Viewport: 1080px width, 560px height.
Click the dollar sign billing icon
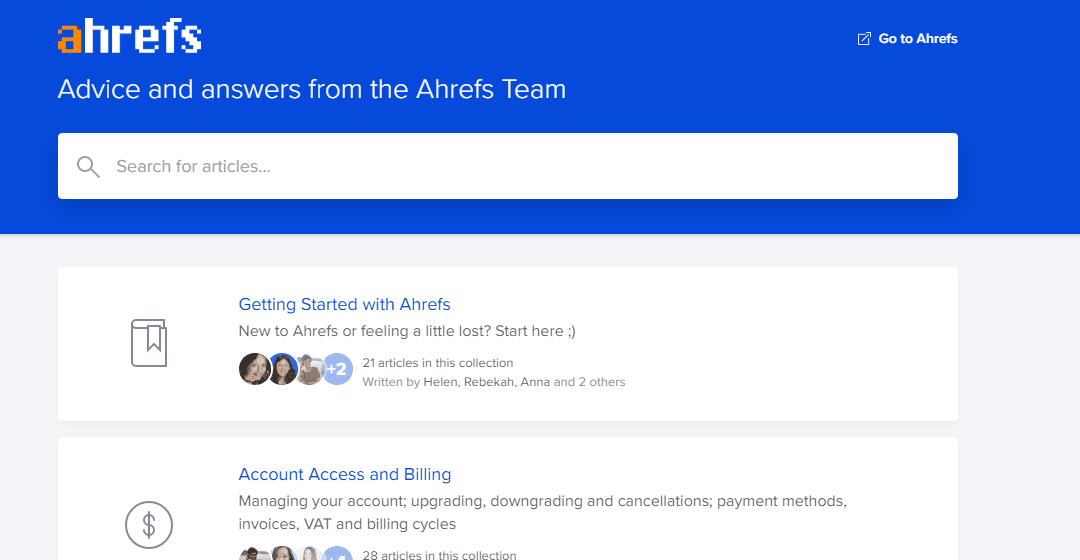pos(149,523)
